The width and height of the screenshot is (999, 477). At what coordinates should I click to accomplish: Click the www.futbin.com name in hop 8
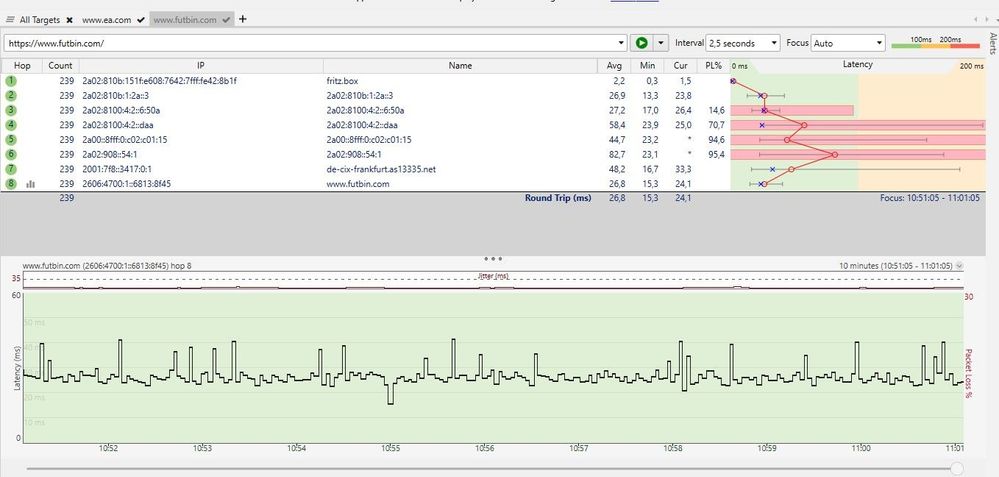click(x=357, y=184)
